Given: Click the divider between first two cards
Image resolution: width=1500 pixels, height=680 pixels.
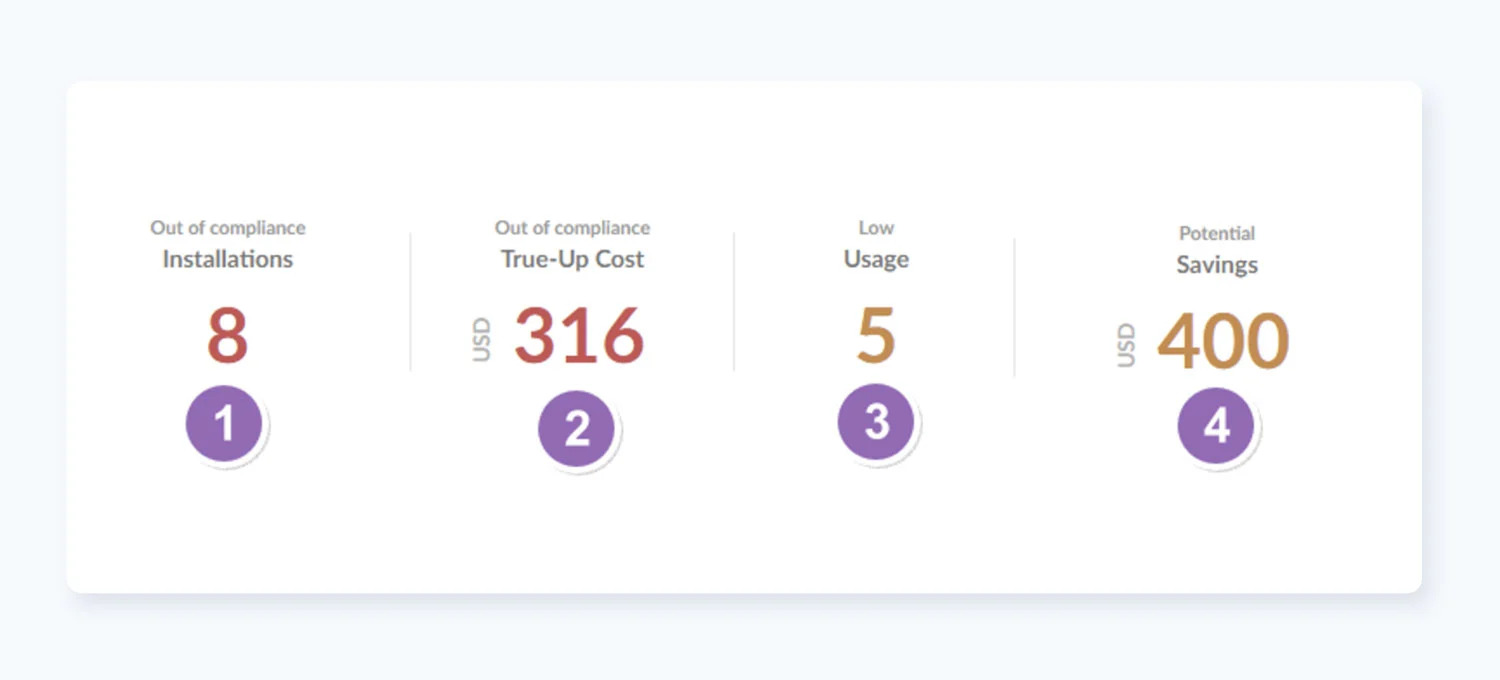Looking at the screenshot, I should (x=410, y=300).
